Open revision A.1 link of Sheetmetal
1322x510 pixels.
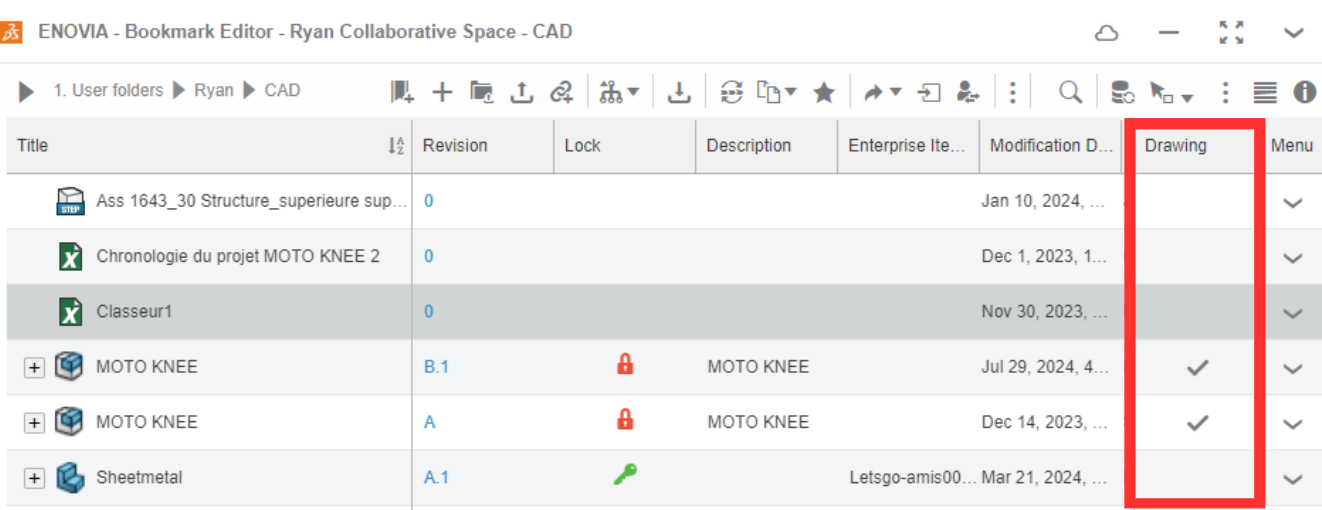click(x=436, y=478)
